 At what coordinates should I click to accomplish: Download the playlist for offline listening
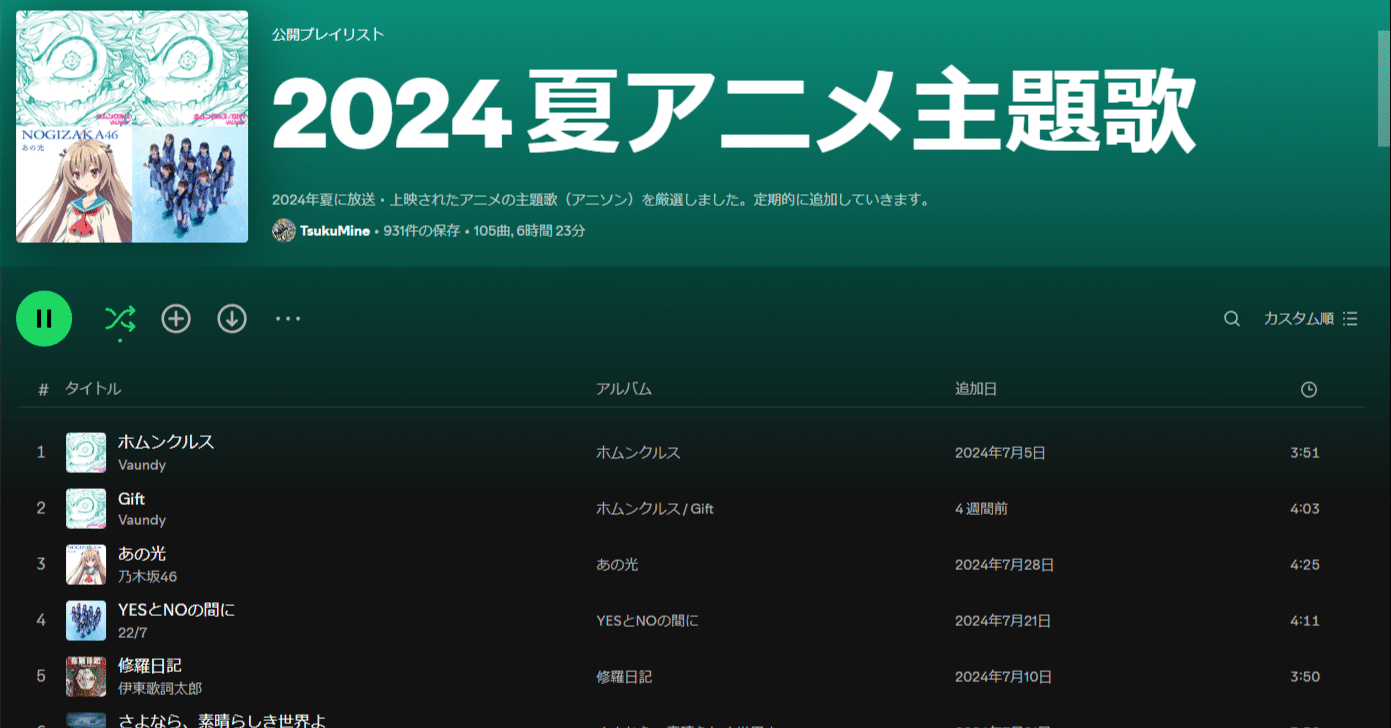[x=232, y=319]
